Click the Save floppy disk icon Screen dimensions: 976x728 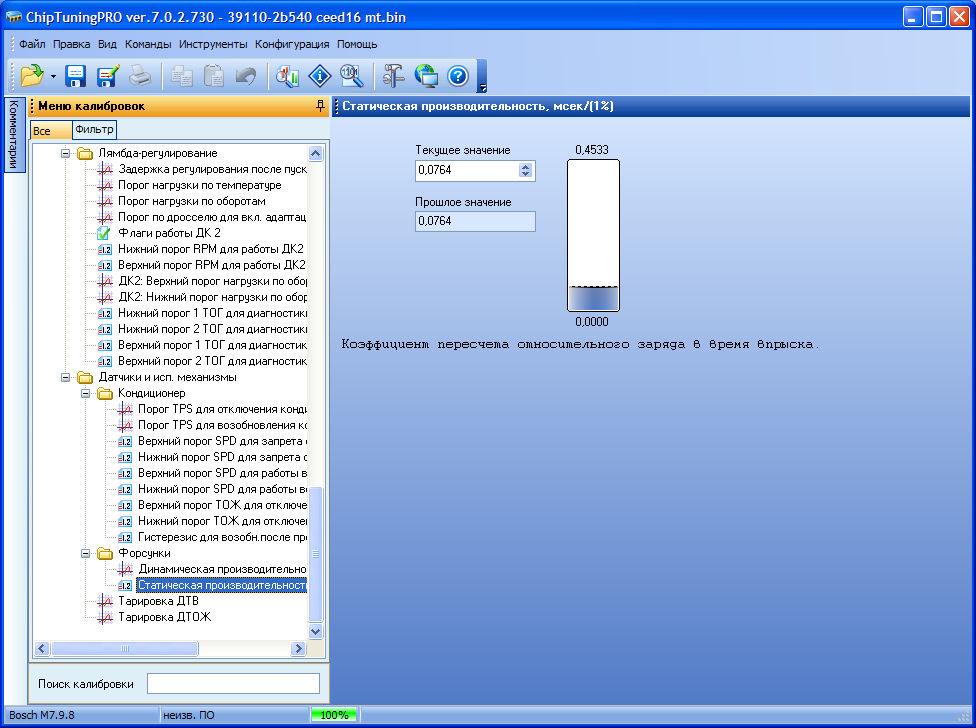[x=76, y=76]
